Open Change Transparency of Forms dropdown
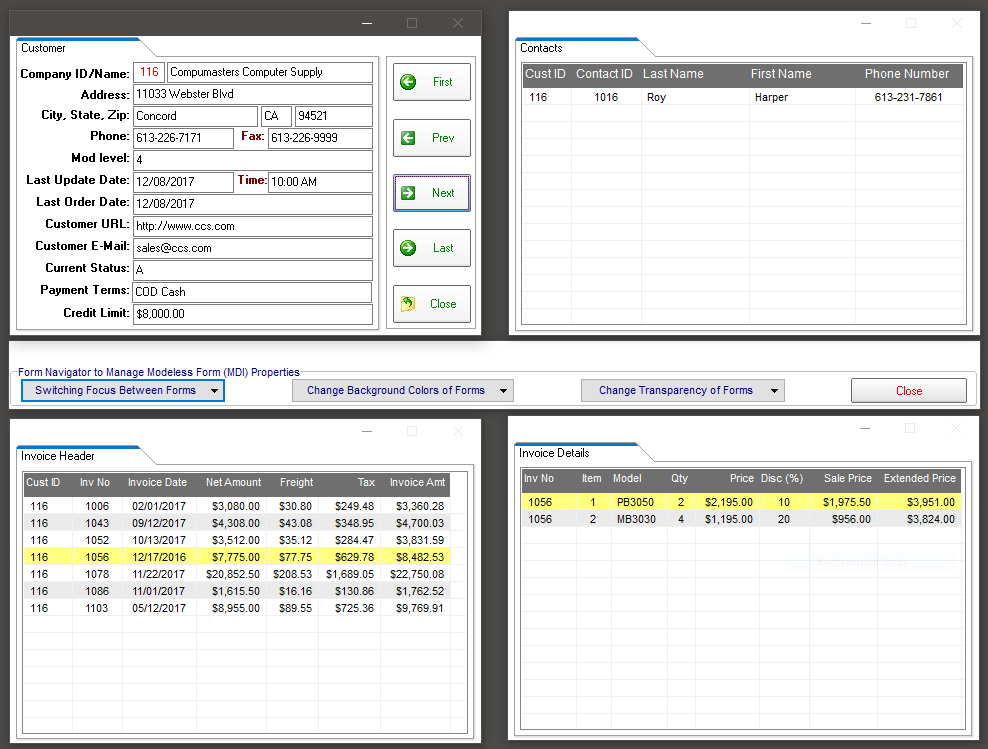988x749 pixels. click(x=773, y=391)
